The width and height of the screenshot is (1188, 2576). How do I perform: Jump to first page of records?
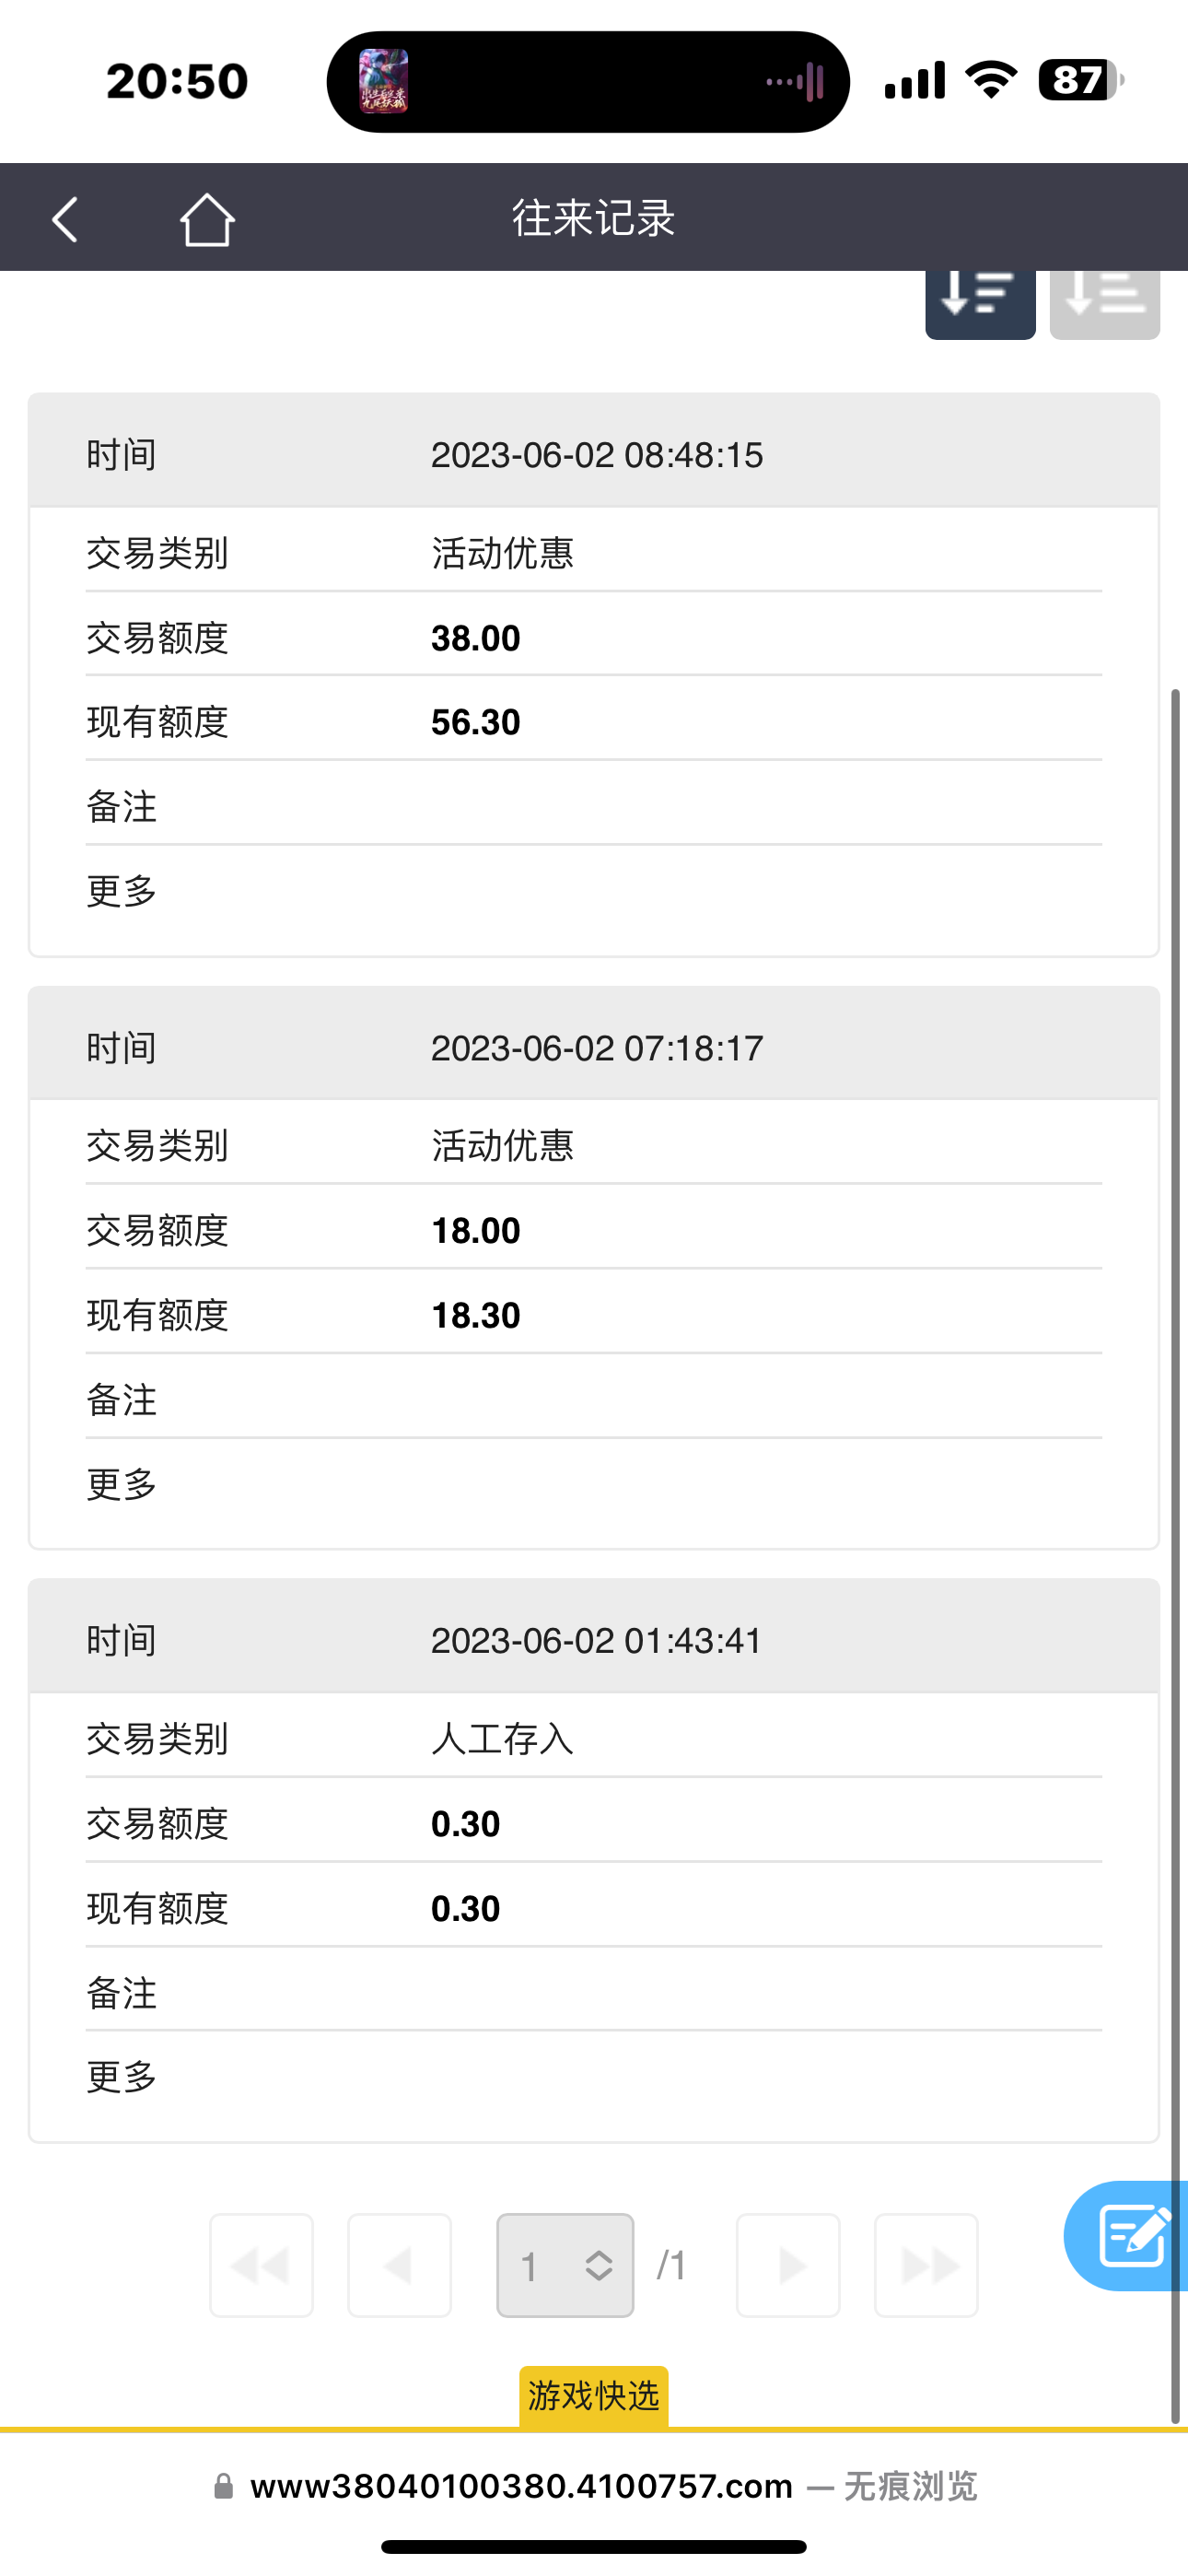pyautogui.click(x=261, y=2265)
